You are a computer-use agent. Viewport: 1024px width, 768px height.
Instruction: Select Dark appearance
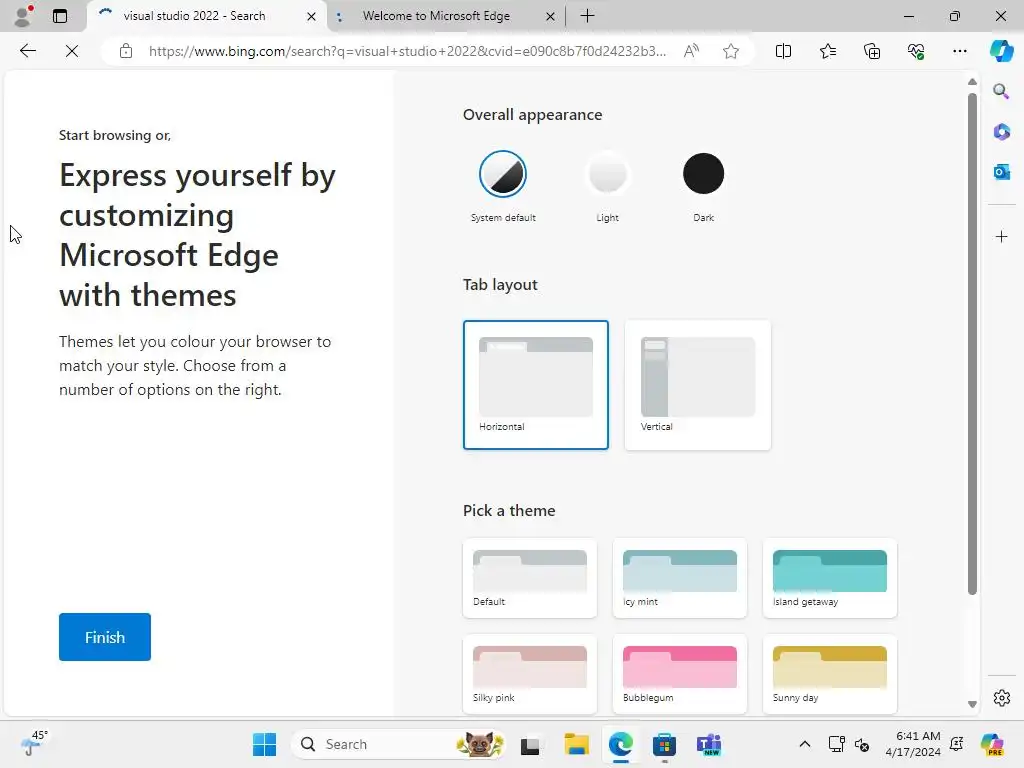click(703, 187)
